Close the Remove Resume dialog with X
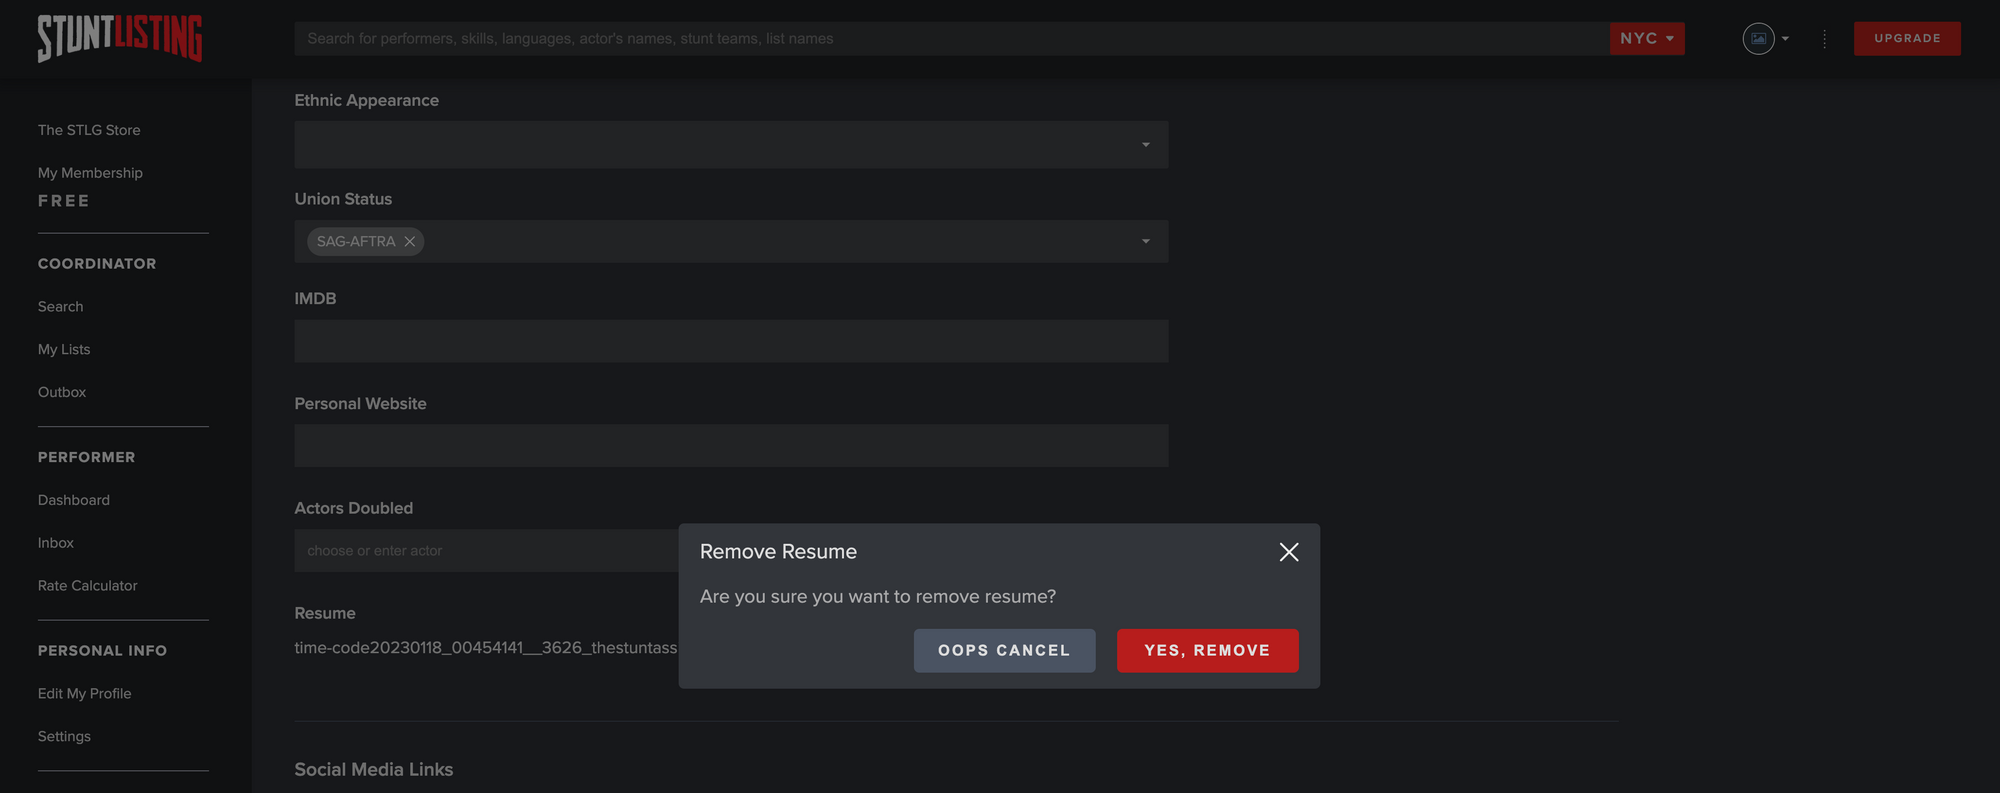This screenshot has height=793, width=2000. 1289,552
